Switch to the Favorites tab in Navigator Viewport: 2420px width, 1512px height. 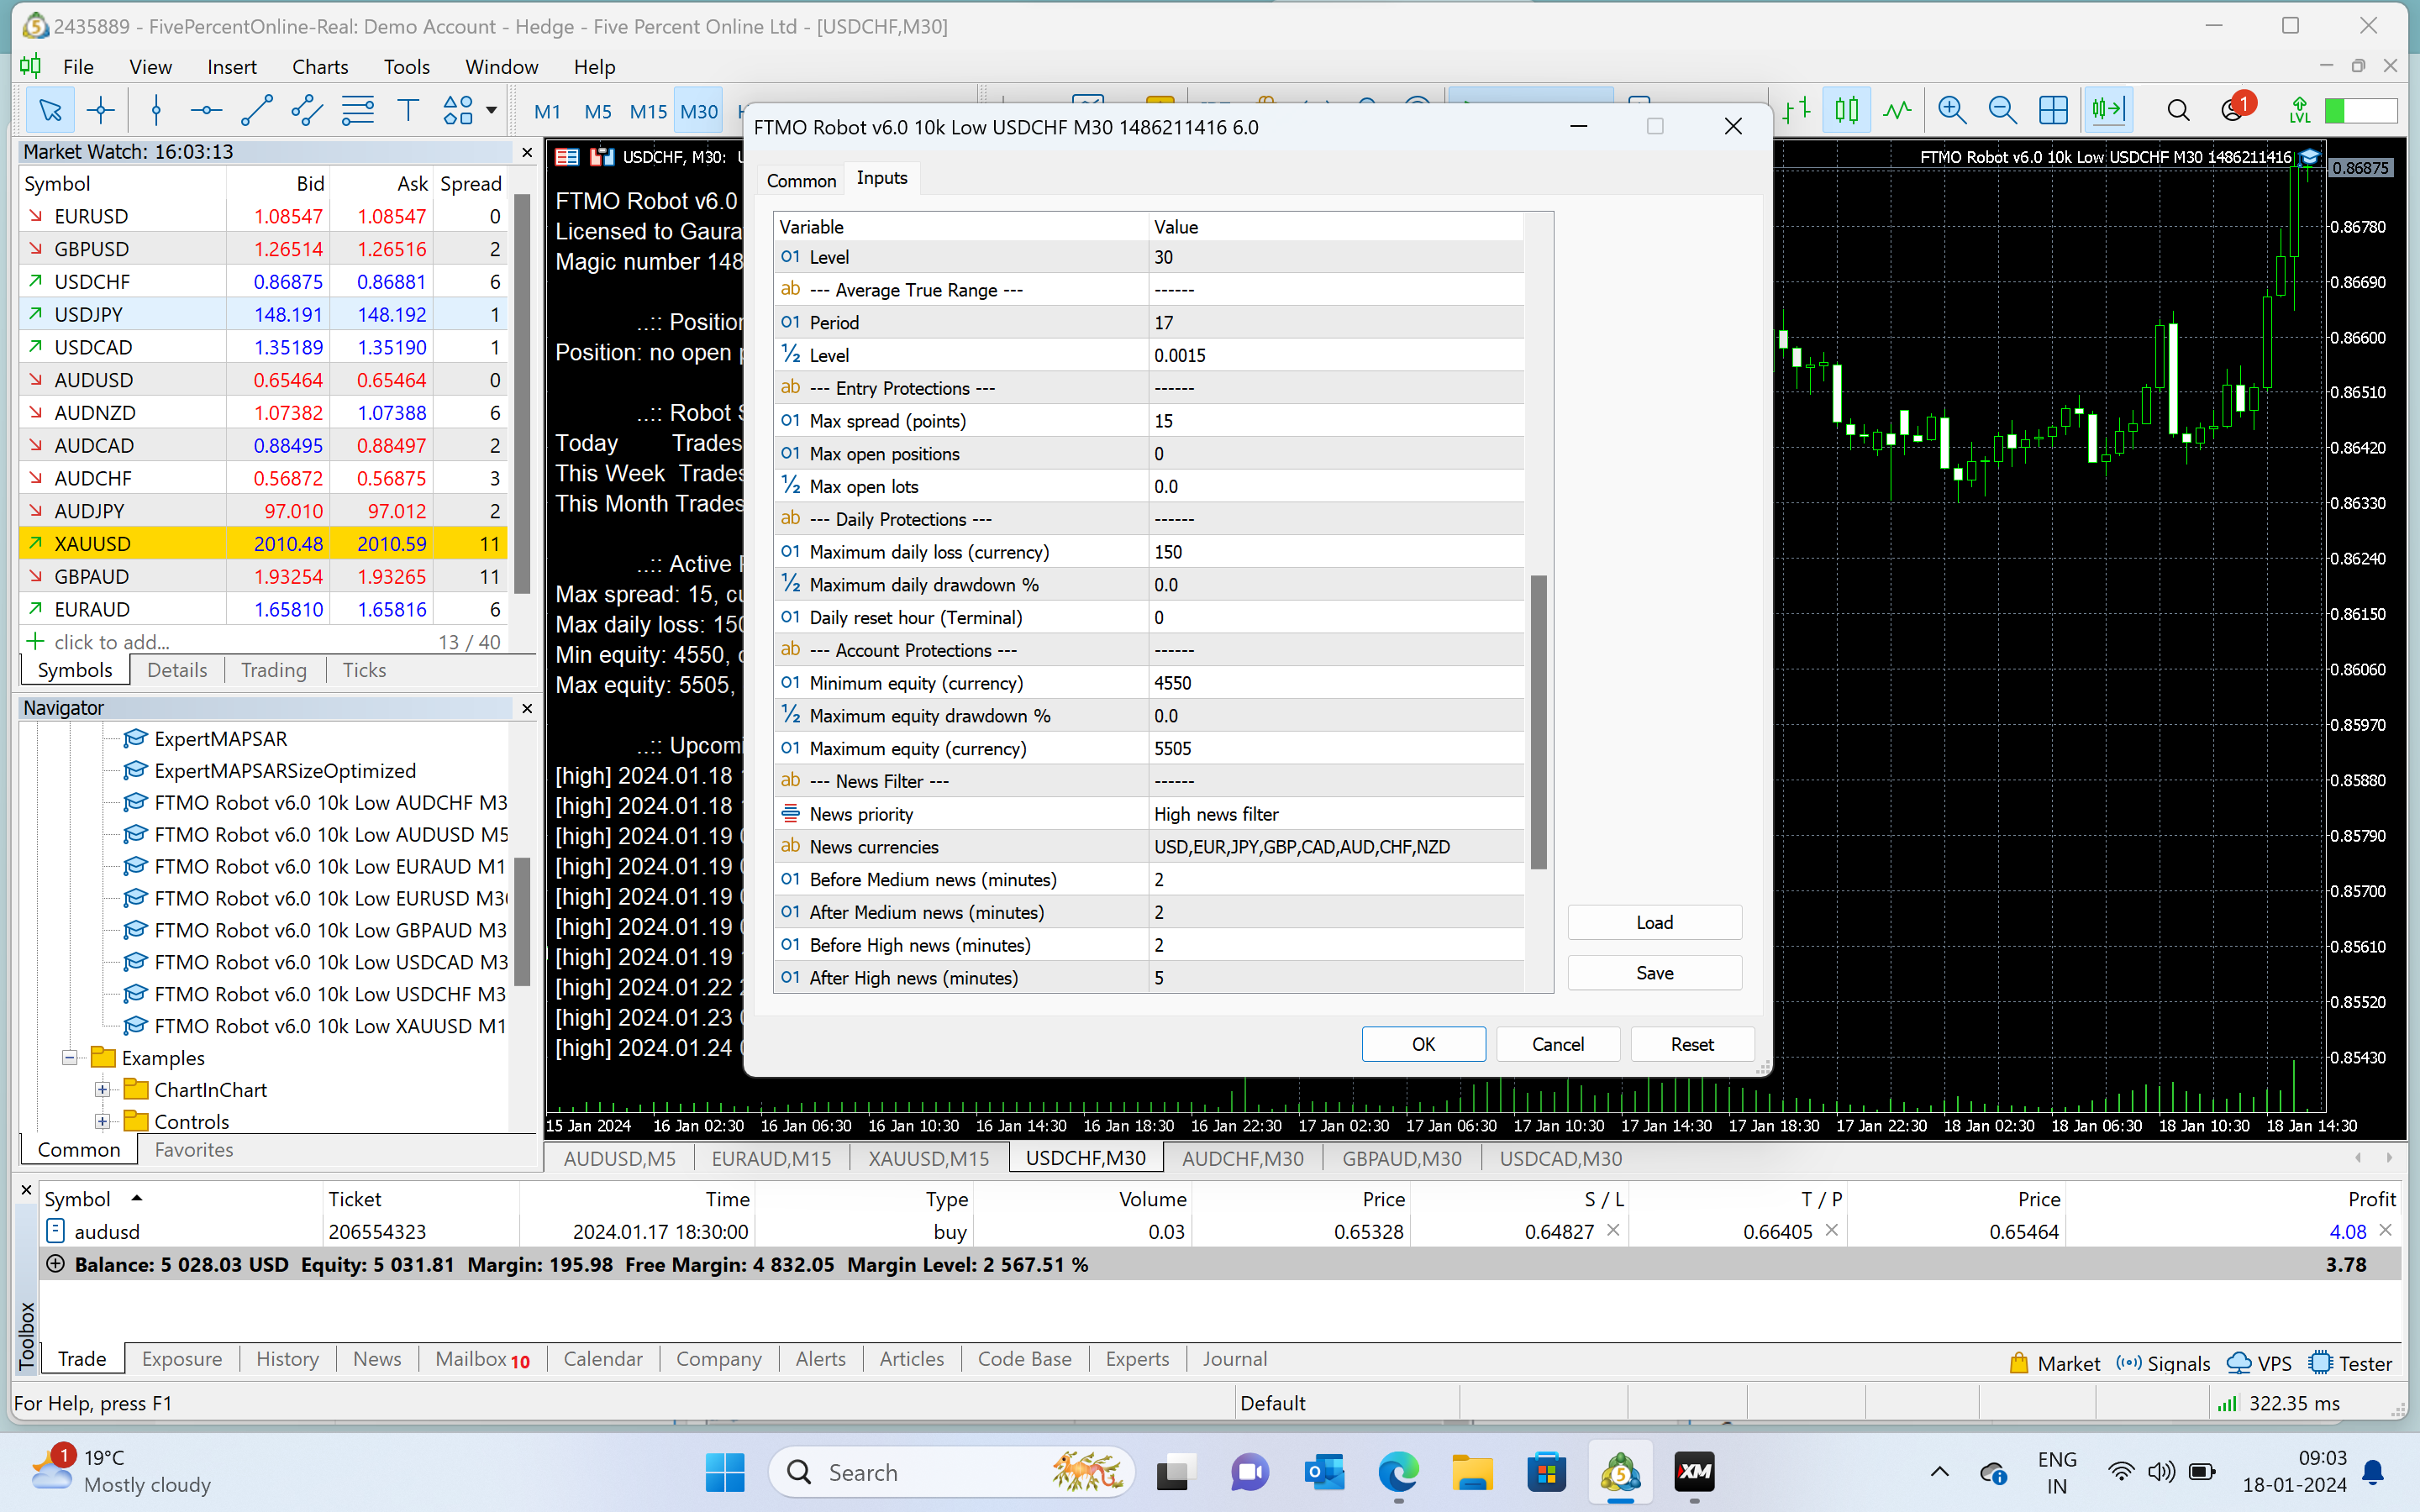(x=194, y=1150)
